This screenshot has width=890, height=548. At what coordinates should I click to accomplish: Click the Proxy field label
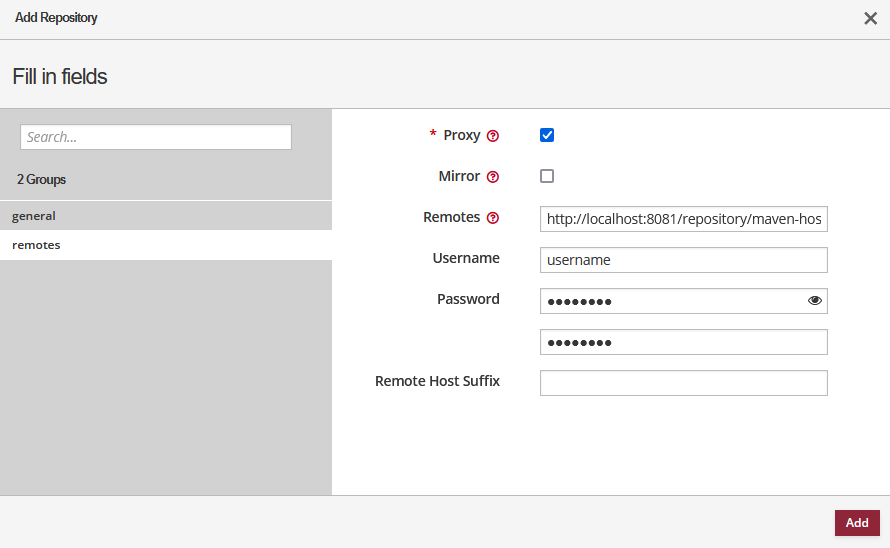coord(461,135)
